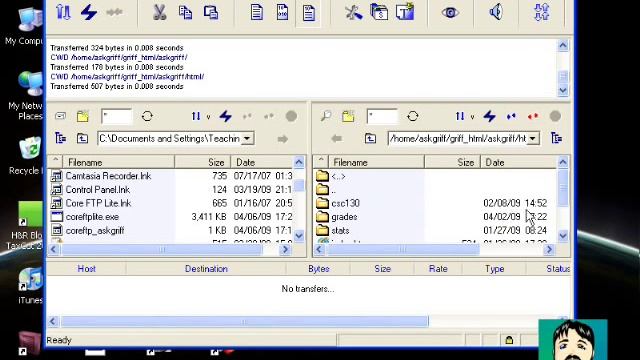Select the stats remote folder
Viewport: 640px width, 360px height.
tap(340, 231)
